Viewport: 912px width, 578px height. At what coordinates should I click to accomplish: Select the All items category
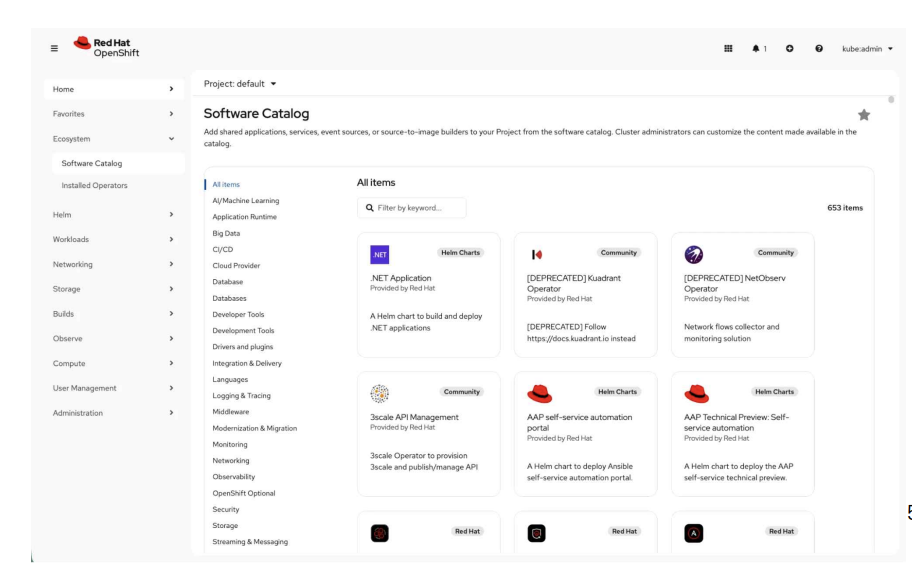click(226, 184)
